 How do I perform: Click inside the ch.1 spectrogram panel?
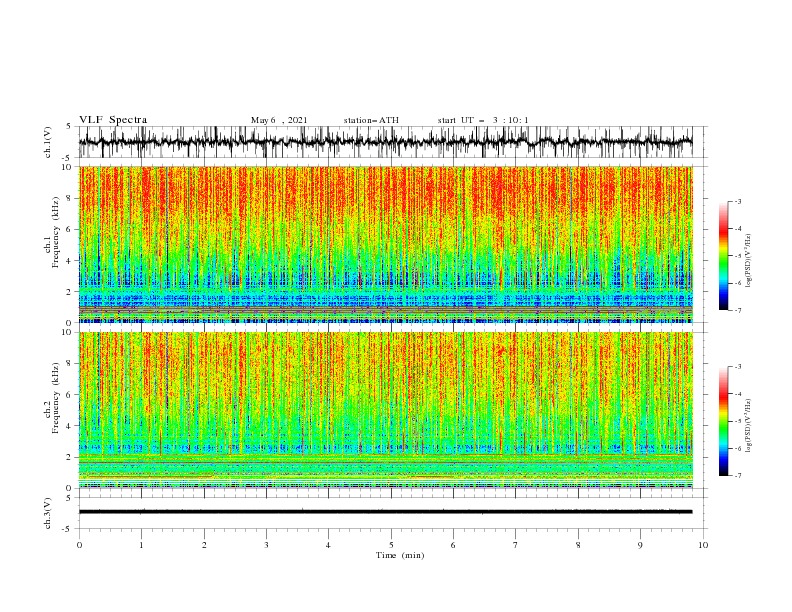click(x=385, y=244)
